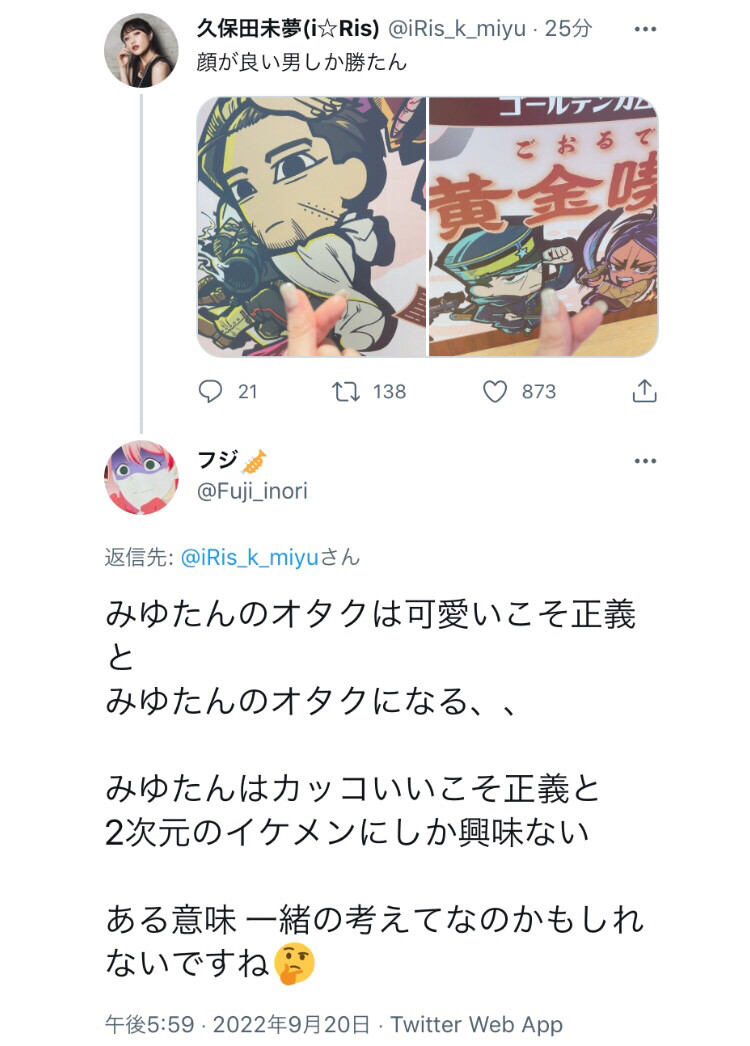This screenshot has width=750, height=1046.
Task: Click the Twitter Web App source label
Action: pyautogui.click(x=476, y=1024)
